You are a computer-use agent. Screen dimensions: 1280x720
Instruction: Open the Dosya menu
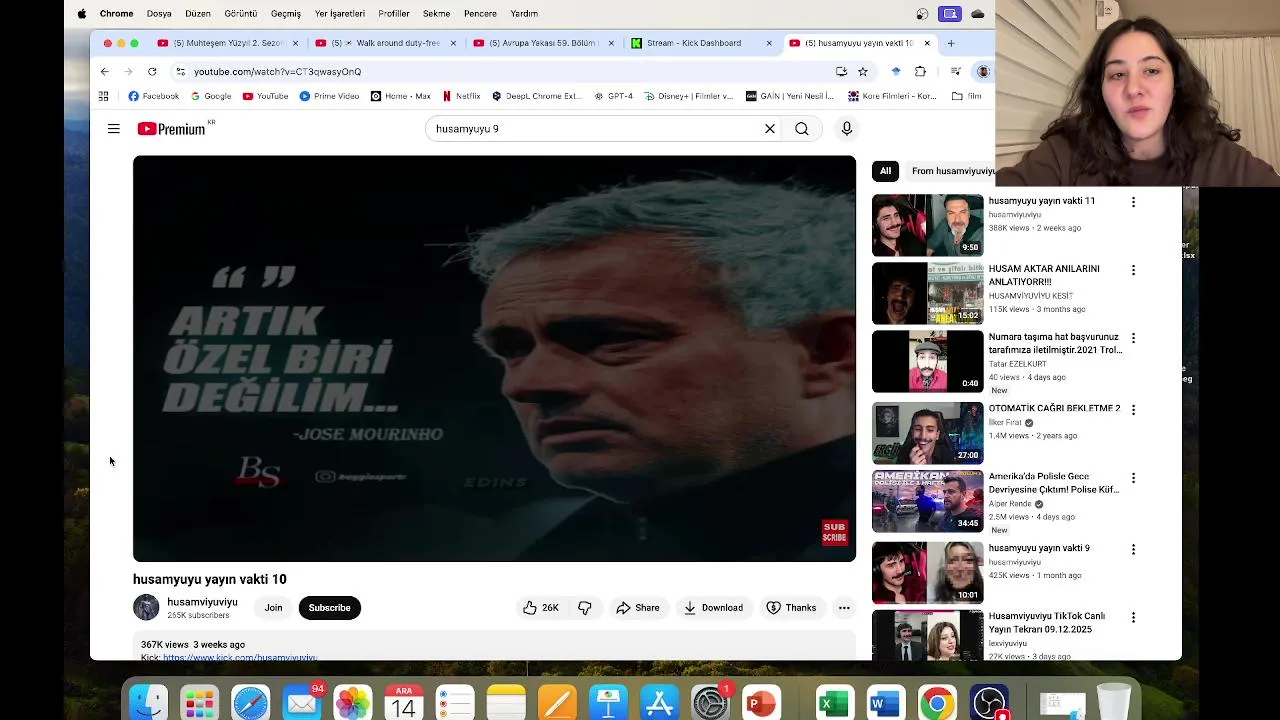[159, 14]
